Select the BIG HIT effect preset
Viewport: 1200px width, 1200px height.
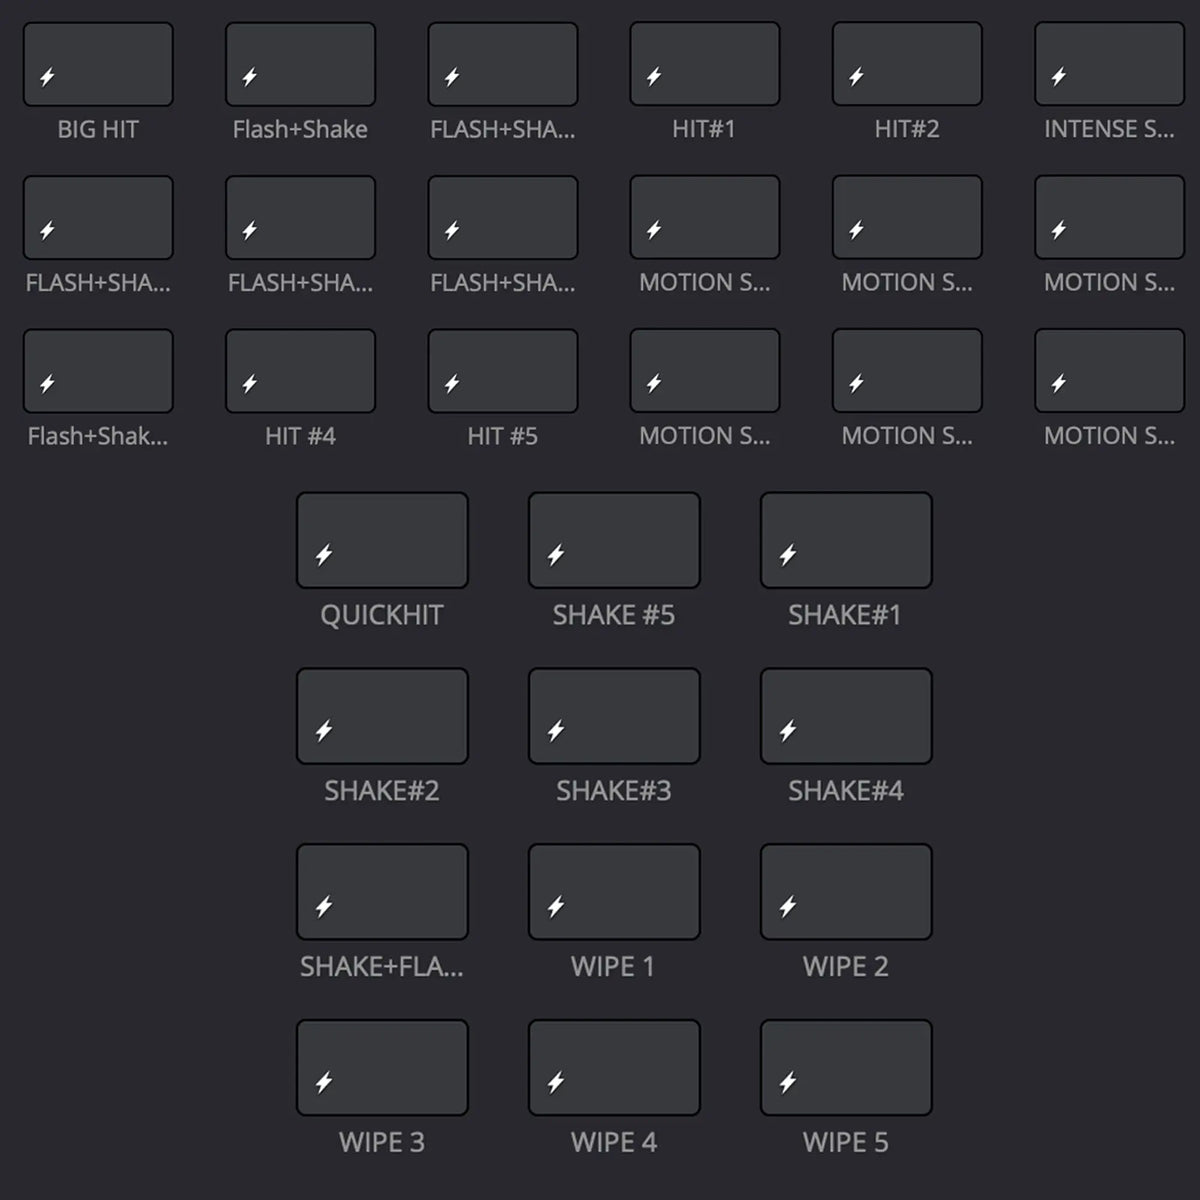tap(98, 63)
